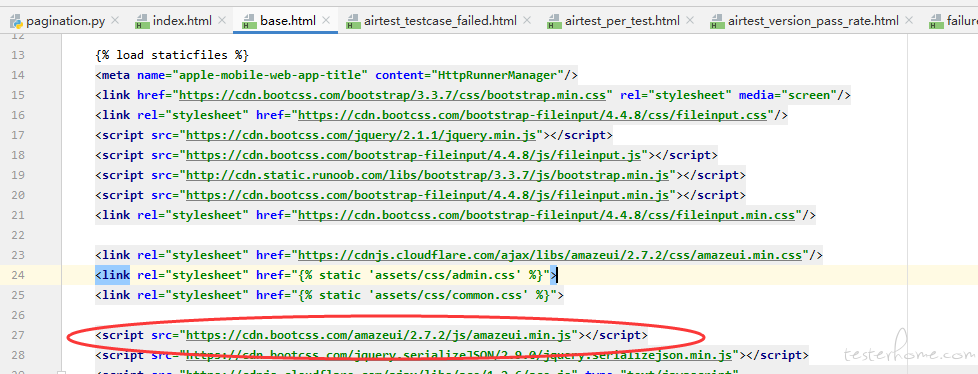Click line number 22 in the gutter
The image size is (978, 374).
[18, 235]
